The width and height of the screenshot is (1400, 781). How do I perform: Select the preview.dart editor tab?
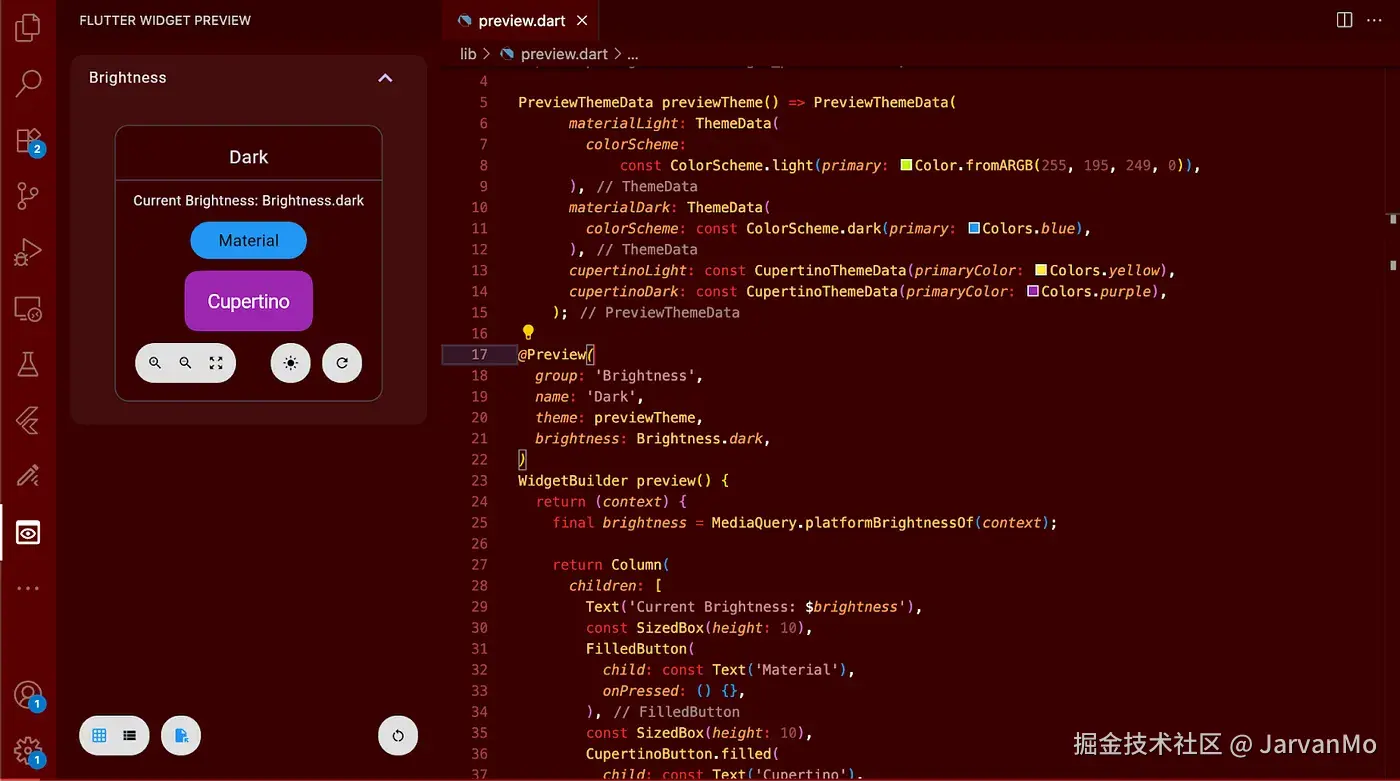coord(522,20)
